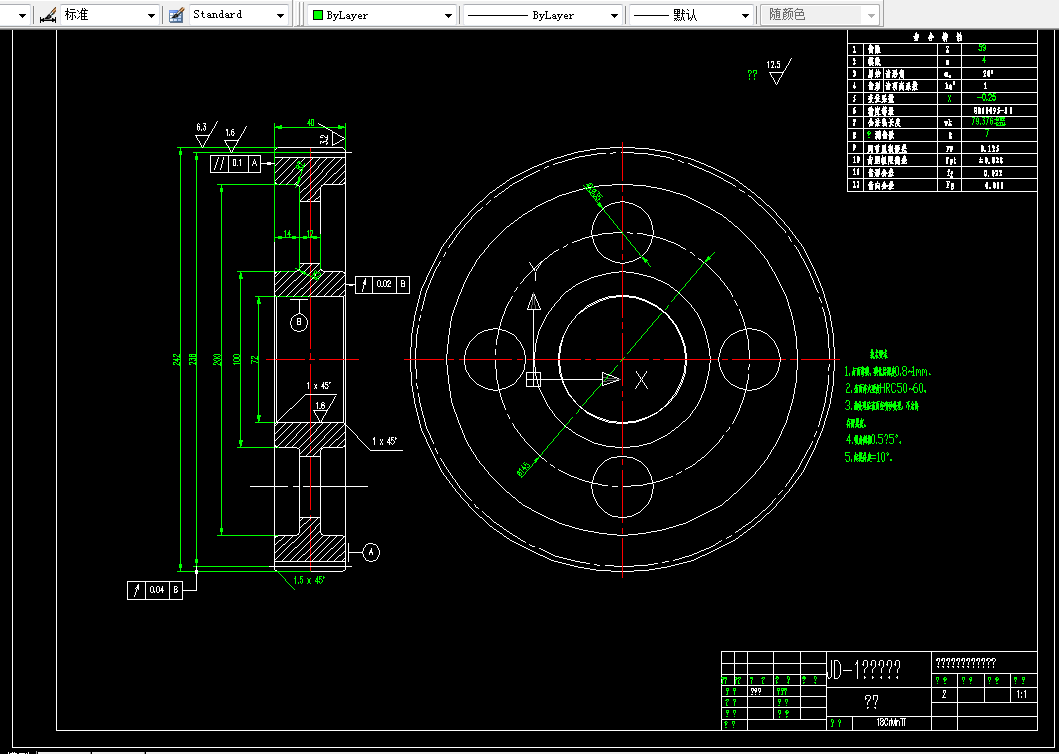Click the JD-1 title block text
Viewport: 1059px width, 754px height.
pyautogui.click(x=864, y=670)
